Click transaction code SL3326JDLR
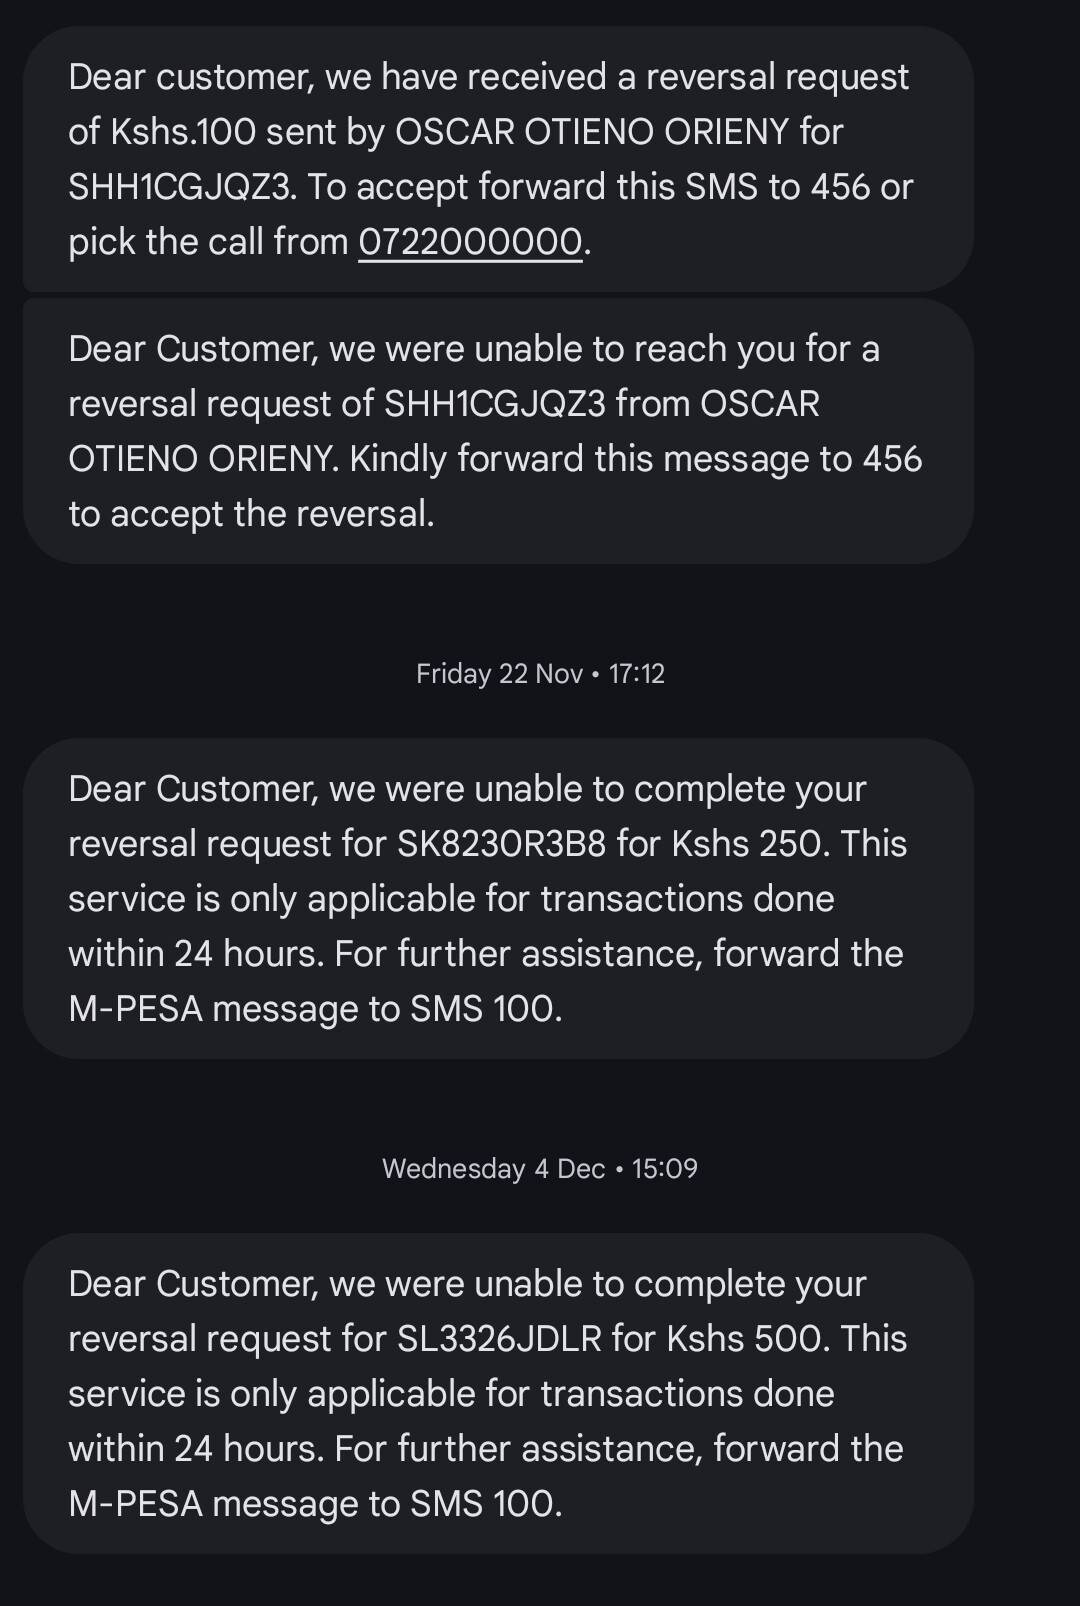Image resolution: width=1080 pixels, height=1606 pixels. (499, 1339)
